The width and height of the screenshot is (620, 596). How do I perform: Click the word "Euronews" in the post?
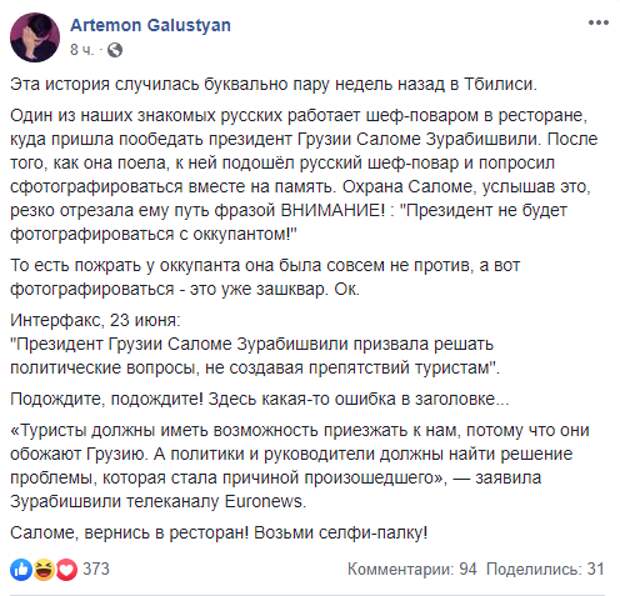[x=264, y=501]
